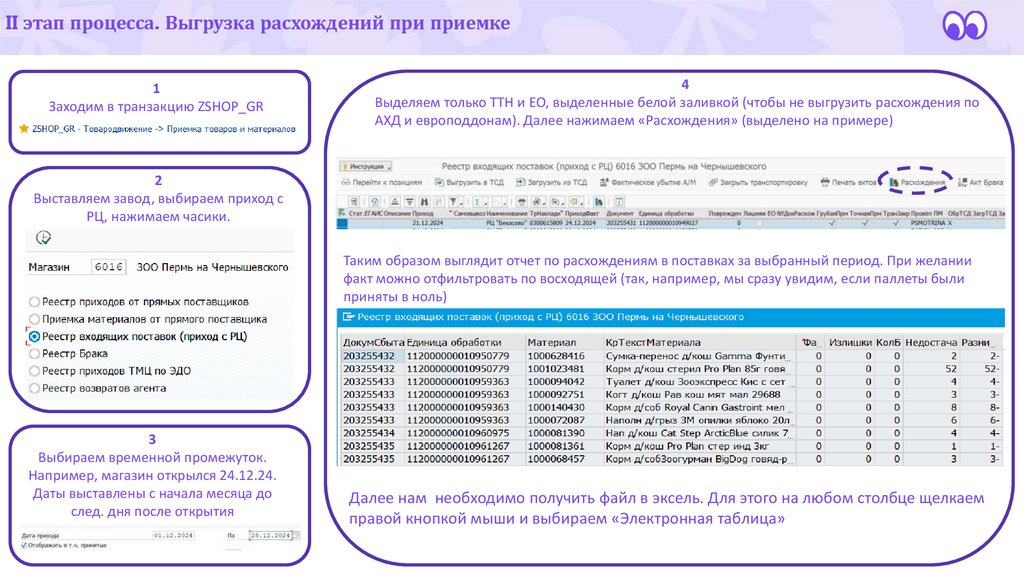Click the chart graphic icon in ALV toolbar

click(x=599, y=202)
